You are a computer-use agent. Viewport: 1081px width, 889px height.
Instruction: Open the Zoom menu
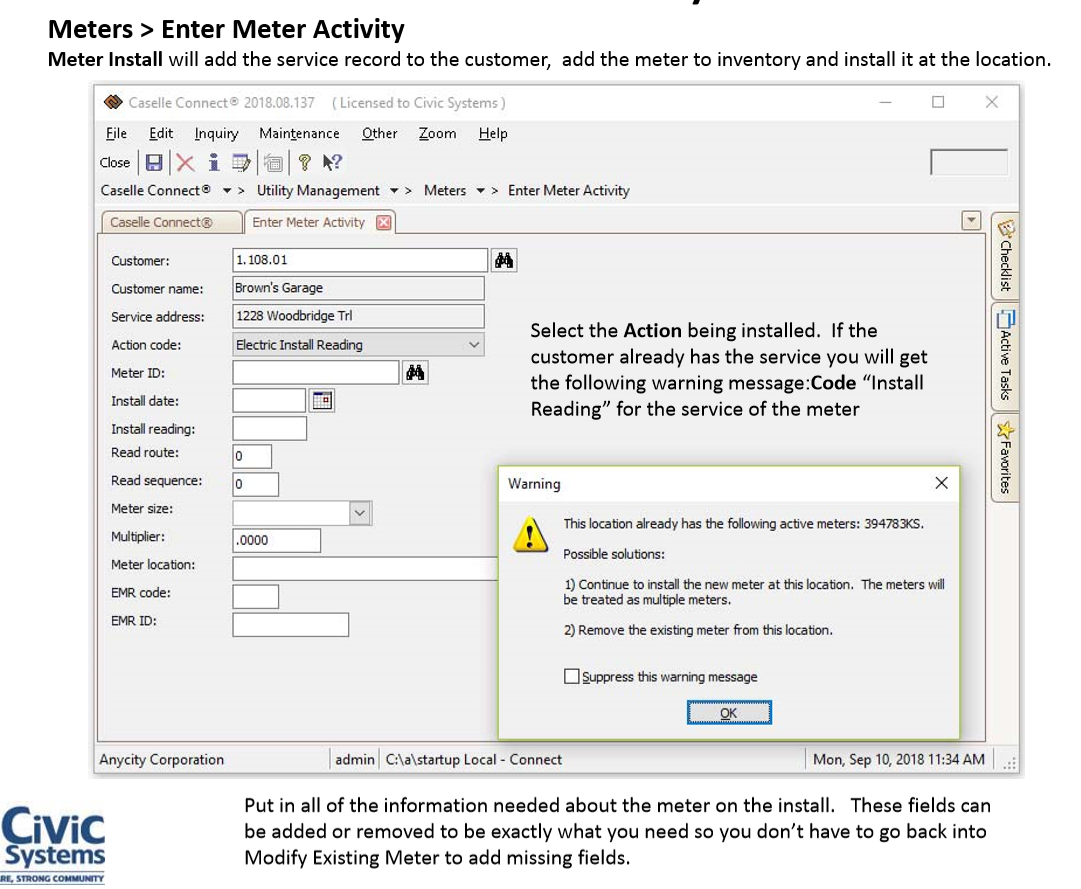437,133
